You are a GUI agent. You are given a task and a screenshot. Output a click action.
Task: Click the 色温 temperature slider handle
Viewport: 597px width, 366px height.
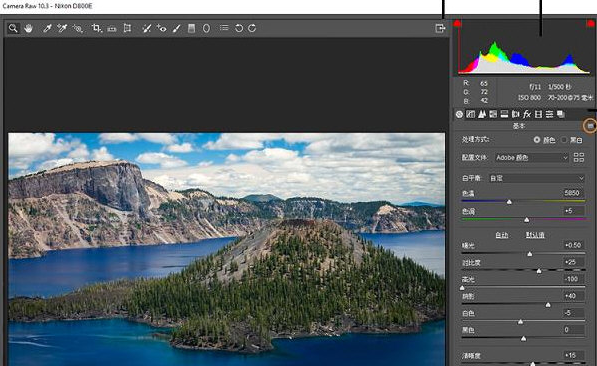(509, 202)
